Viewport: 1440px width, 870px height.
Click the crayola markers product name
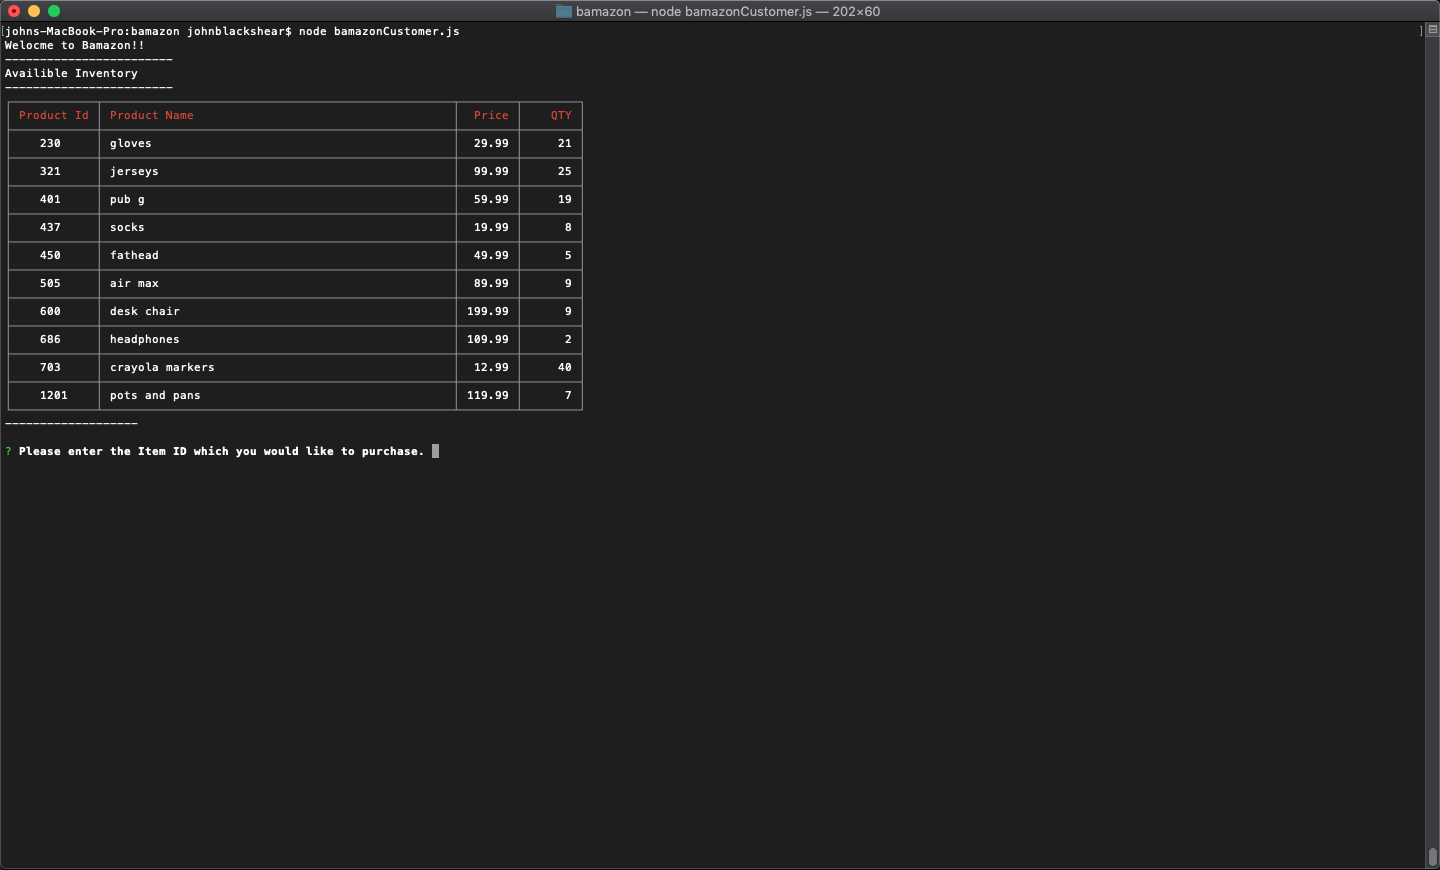pyautogui.click(x=162, y=368)
